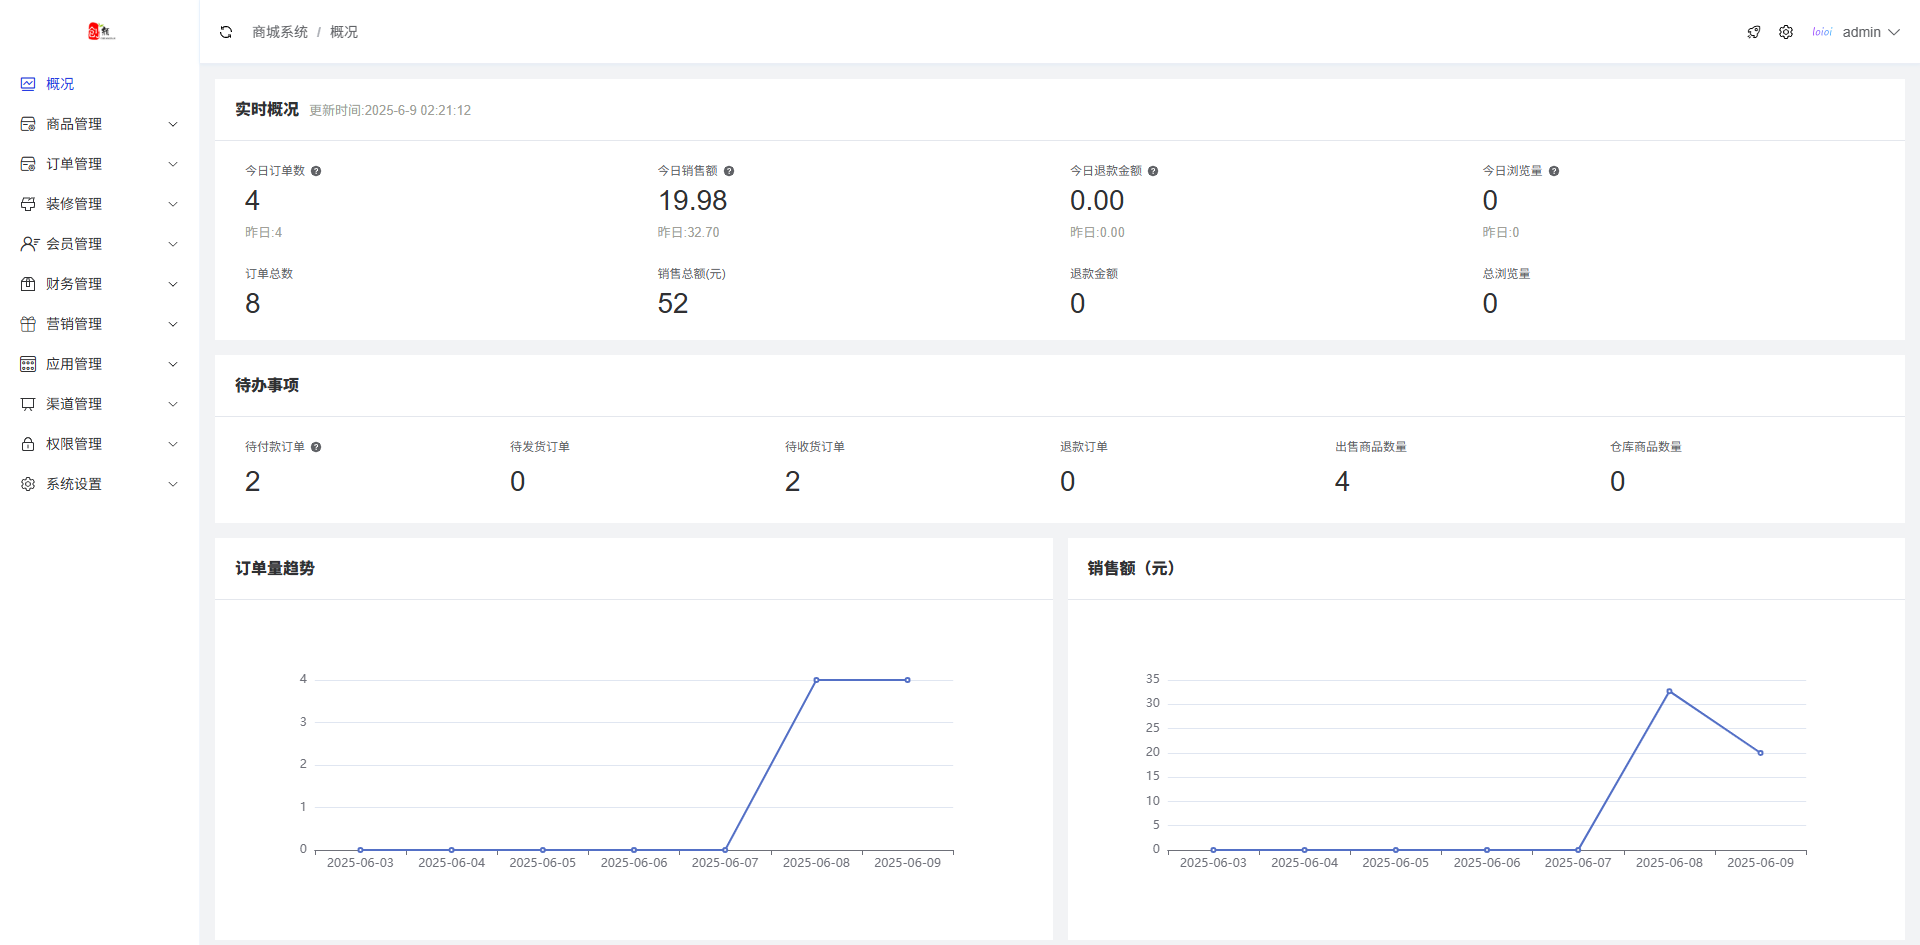The height and width of the screenshot is (945, 1920).
Task: Open the 营销管理 menu item
Action: click(99, 324)
